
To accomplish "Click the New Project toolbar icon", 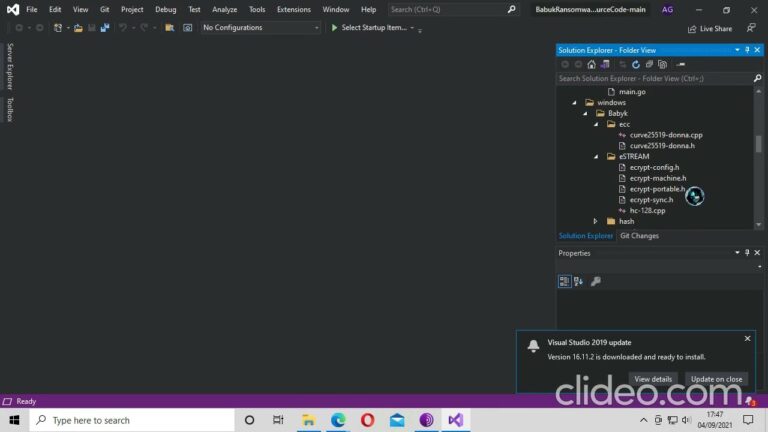I will (x=58, y=28).
